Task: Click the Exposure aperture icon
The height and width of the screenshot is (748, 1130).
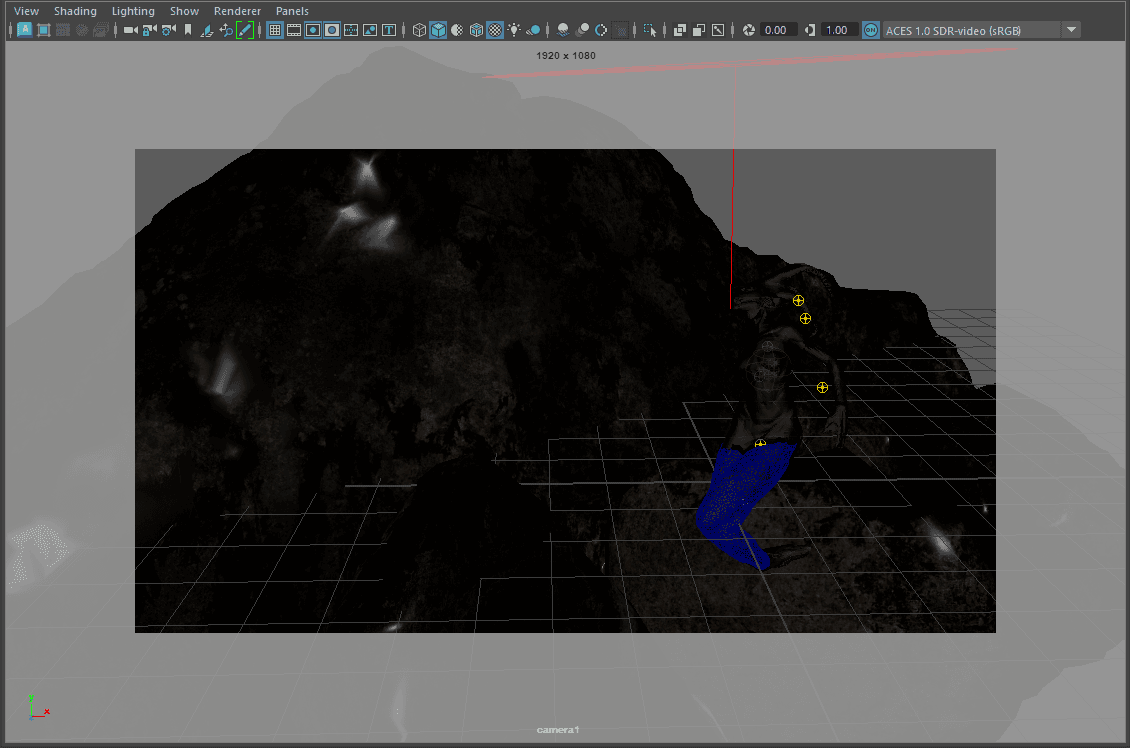Action: pyautogui.click(x=749, y=30)
